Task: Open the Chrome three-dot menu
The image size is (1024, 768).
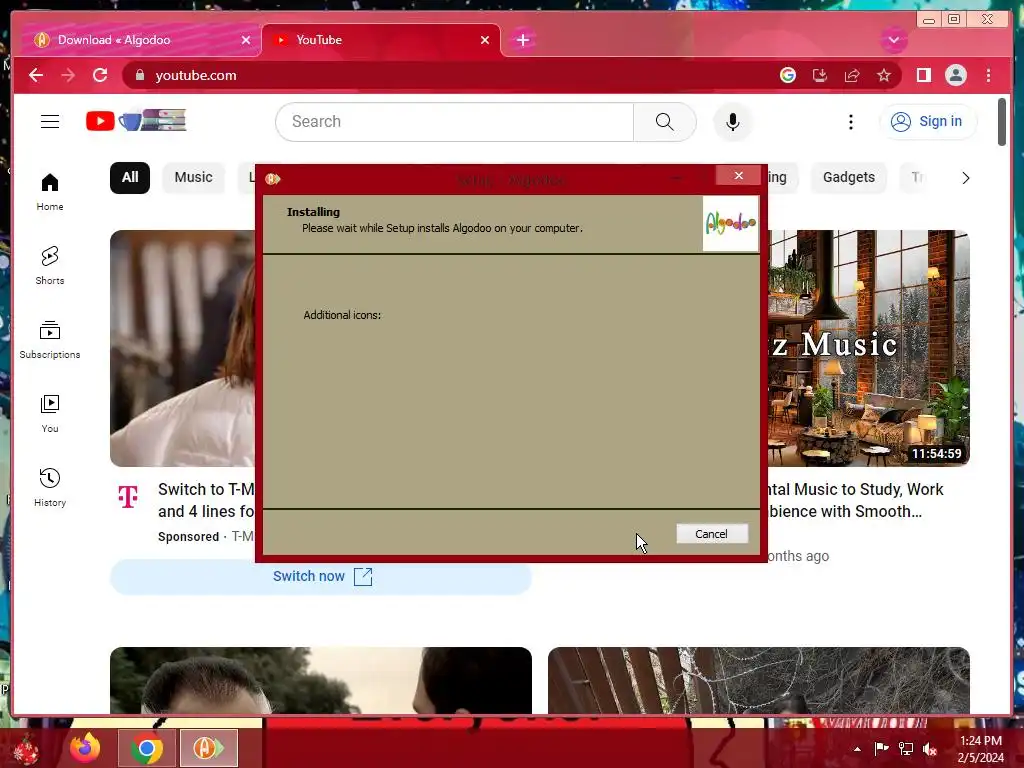Action: pyautogui.click(x=988, y=75)
